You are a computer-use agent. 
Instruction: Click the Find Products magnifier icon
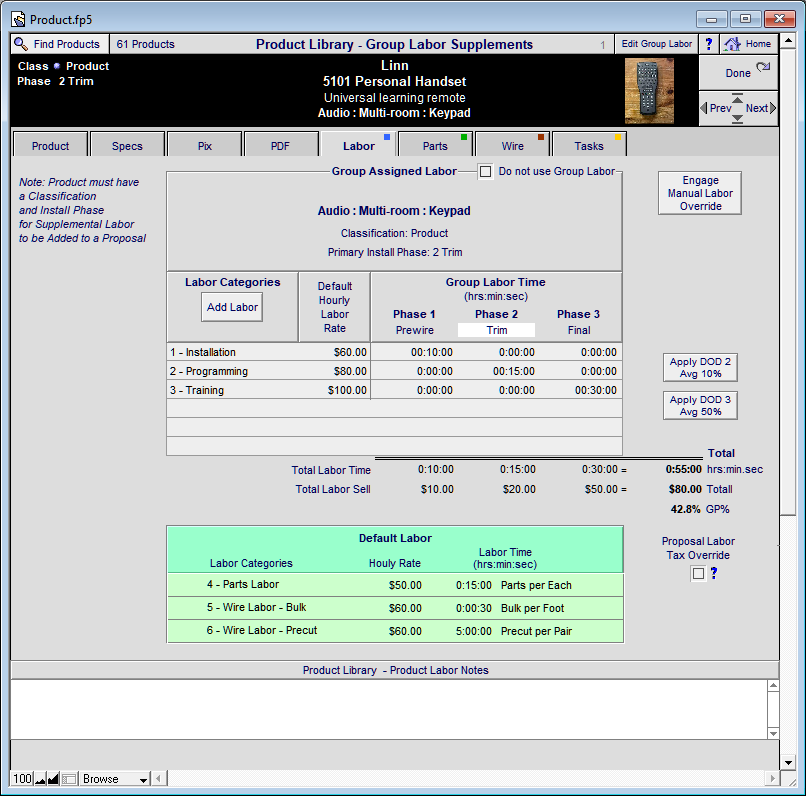pyautogui.click(x=21, y=44)
